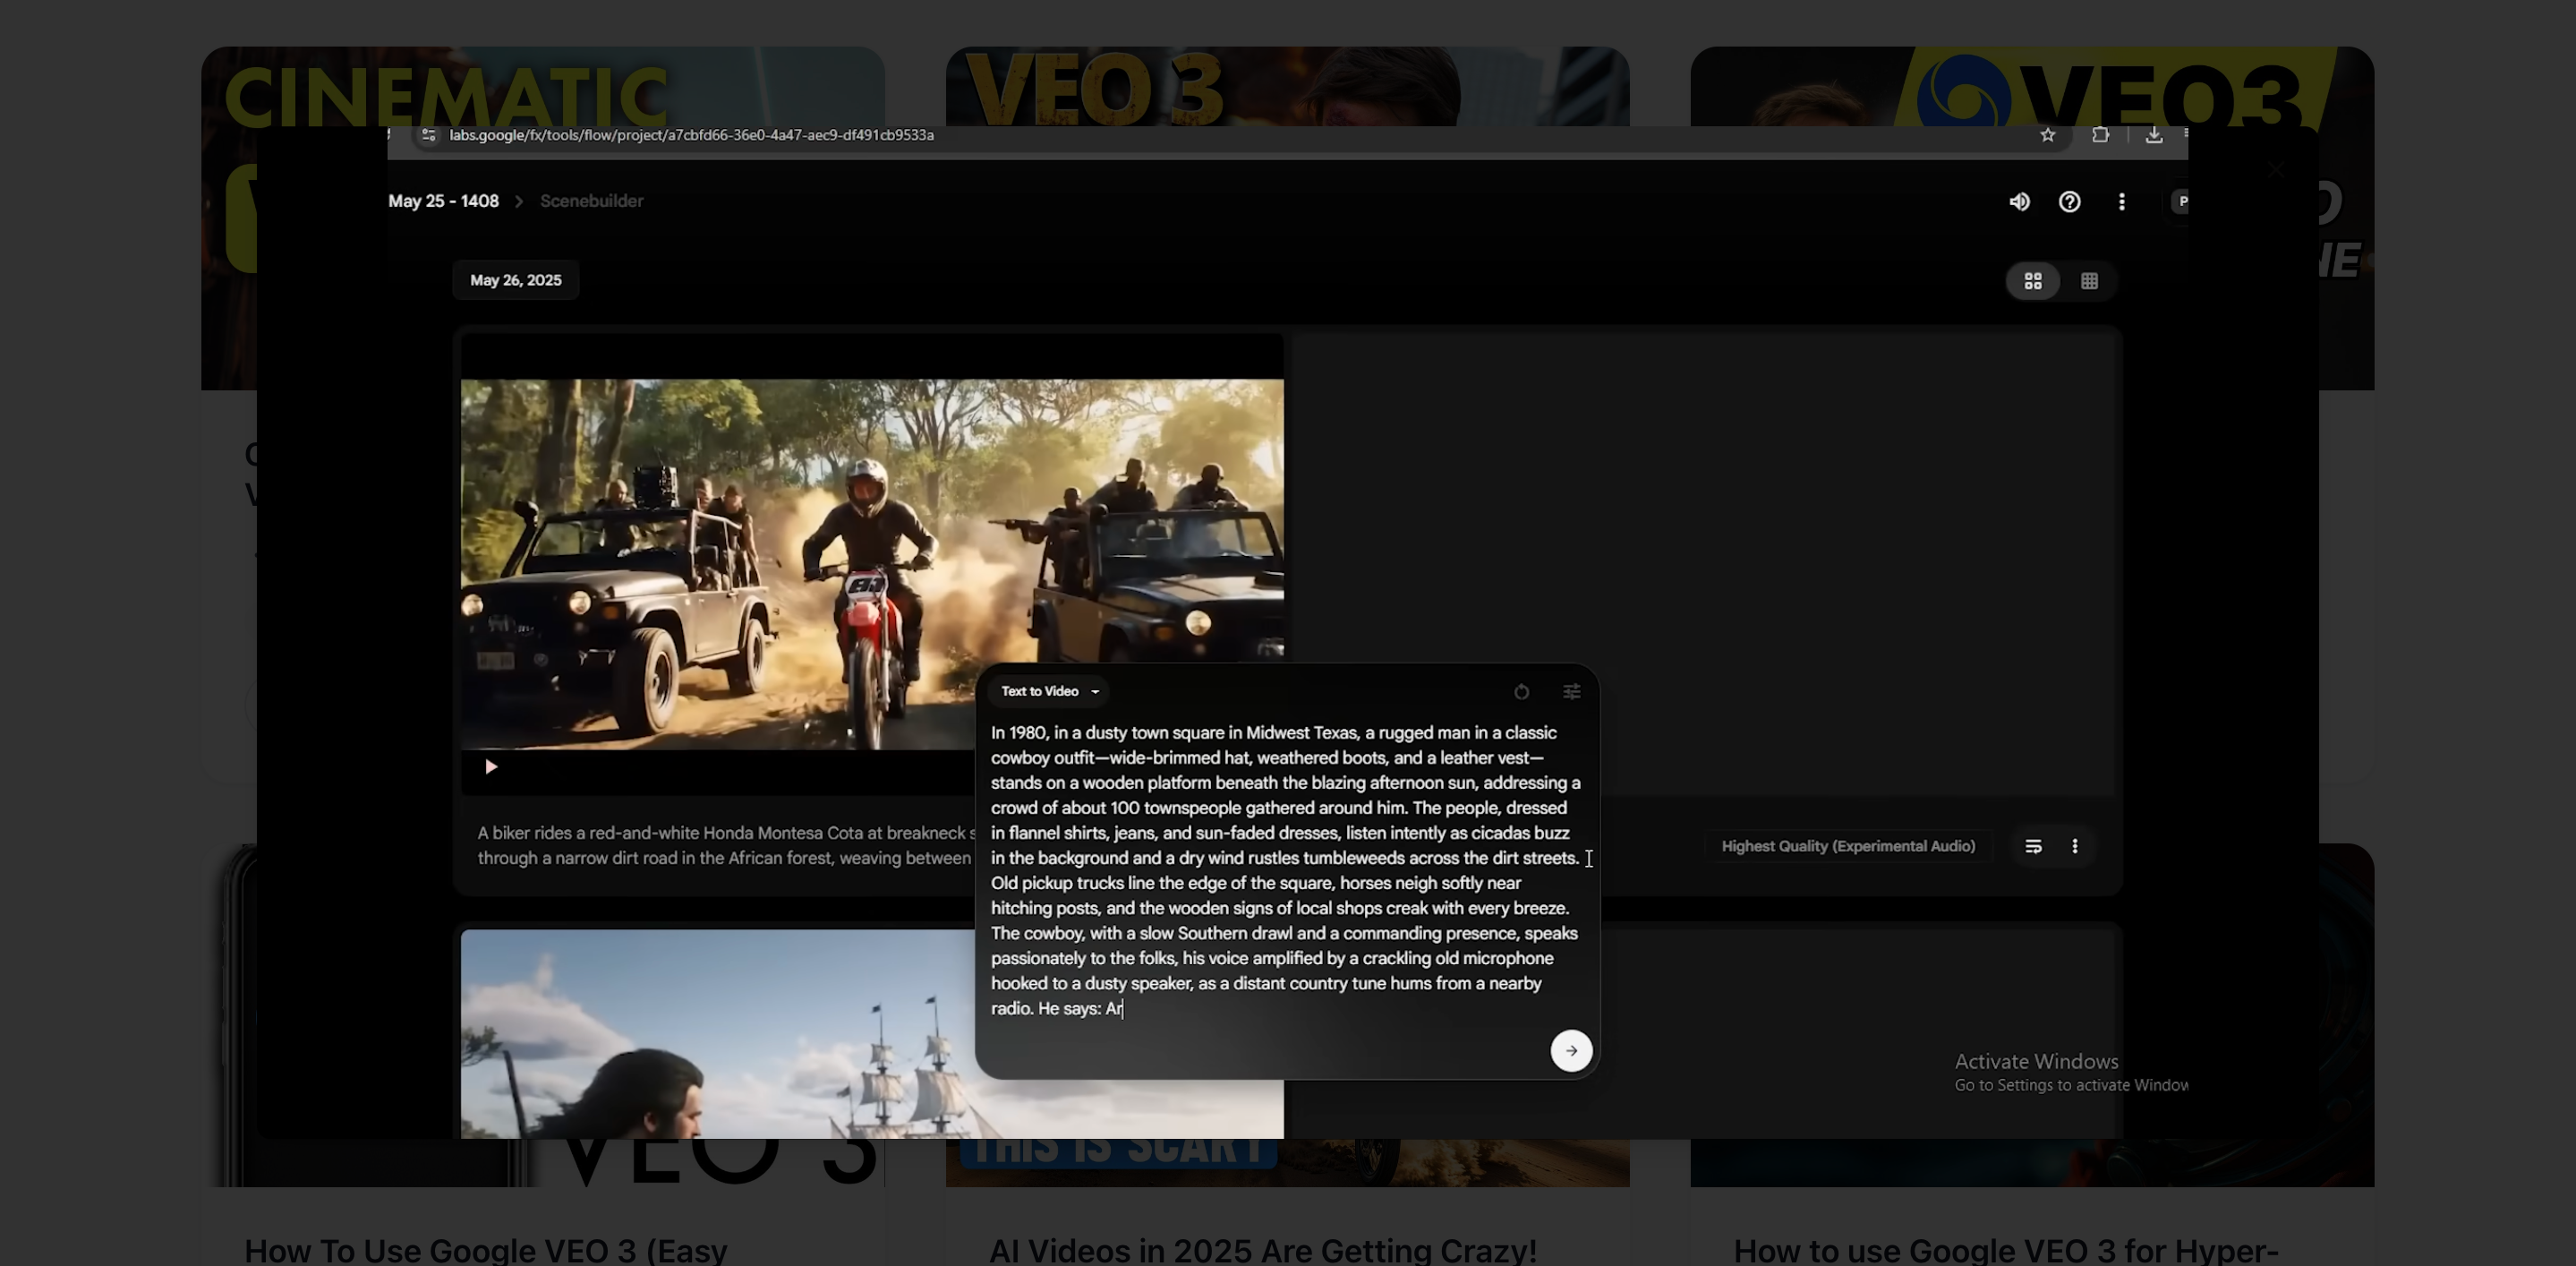Select Highest Quality (Experimental Audio) label
The image size is (2576, 1266).
pos(1847,846)
